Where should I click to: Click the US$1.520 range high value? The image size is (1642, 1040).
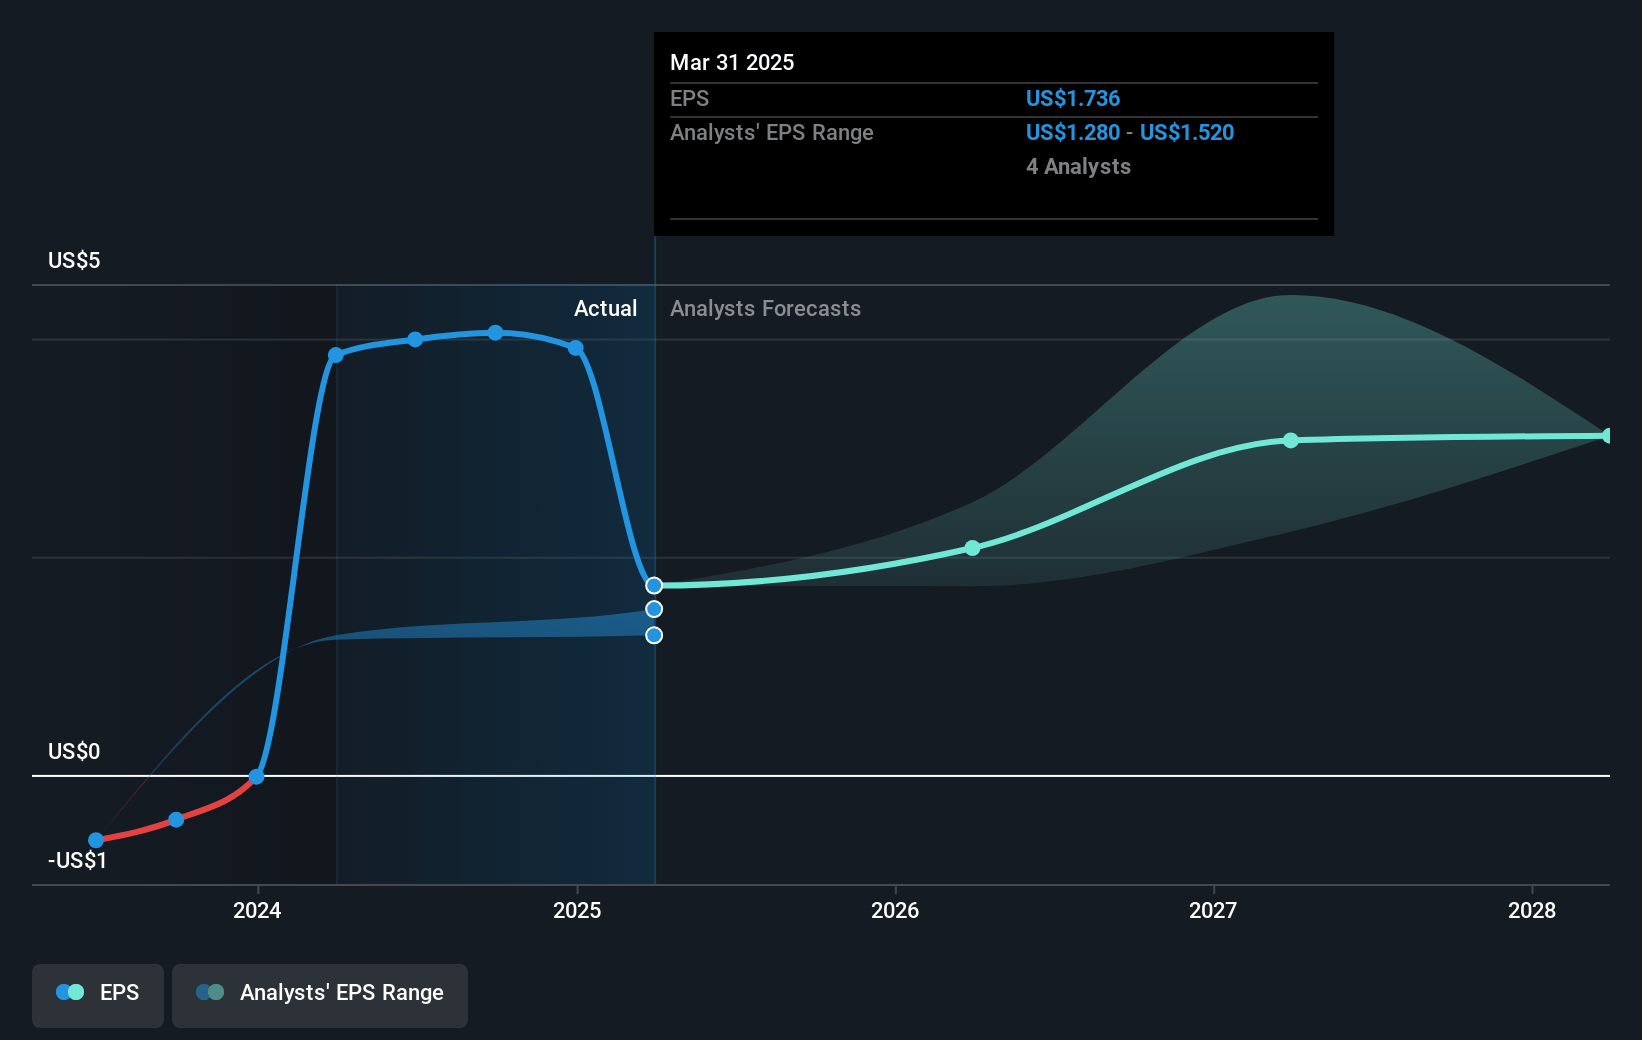point(1187,132)
